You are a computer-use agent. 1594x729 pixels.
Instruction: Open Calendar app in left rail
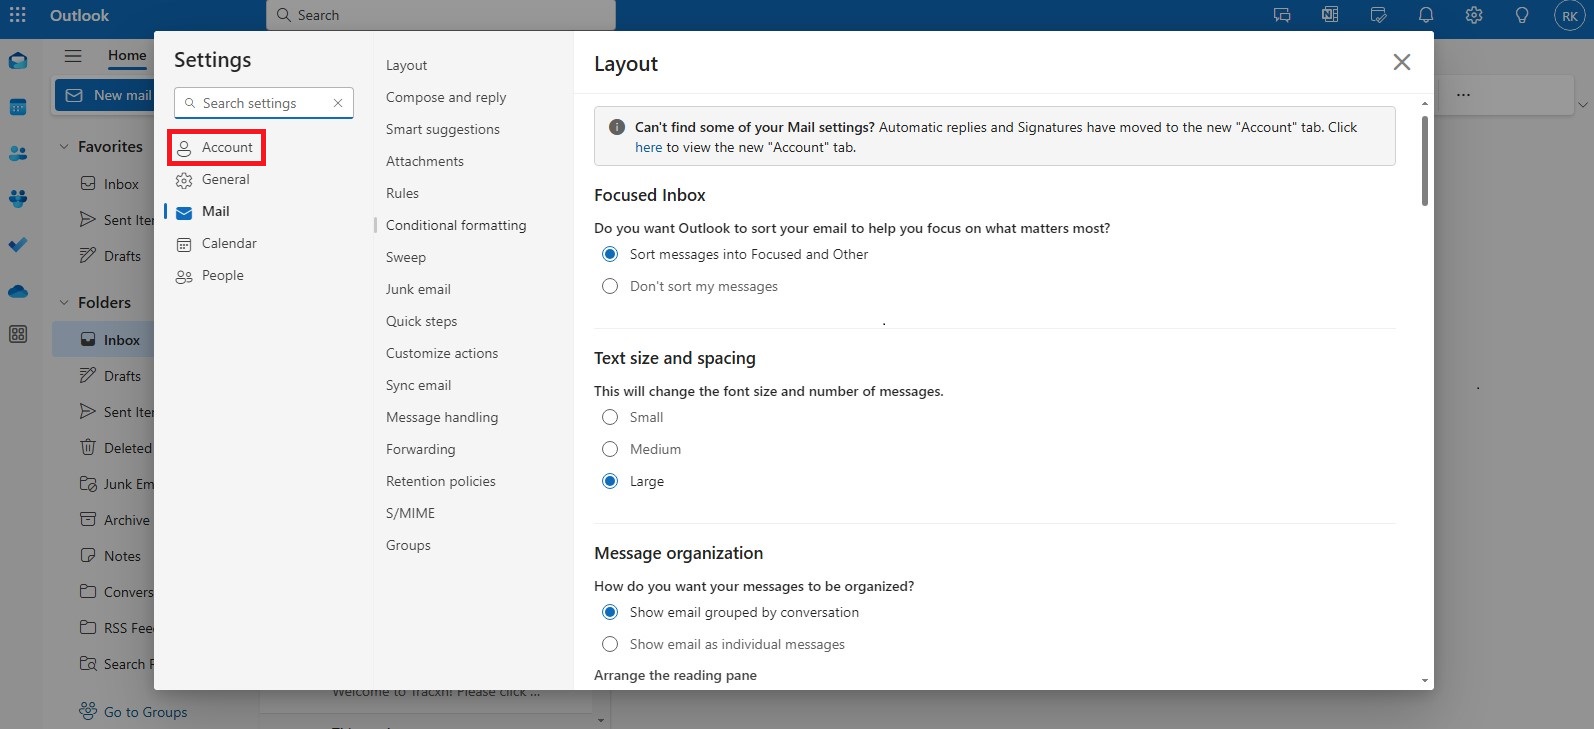pyautogui.click(x=18, y=107)
